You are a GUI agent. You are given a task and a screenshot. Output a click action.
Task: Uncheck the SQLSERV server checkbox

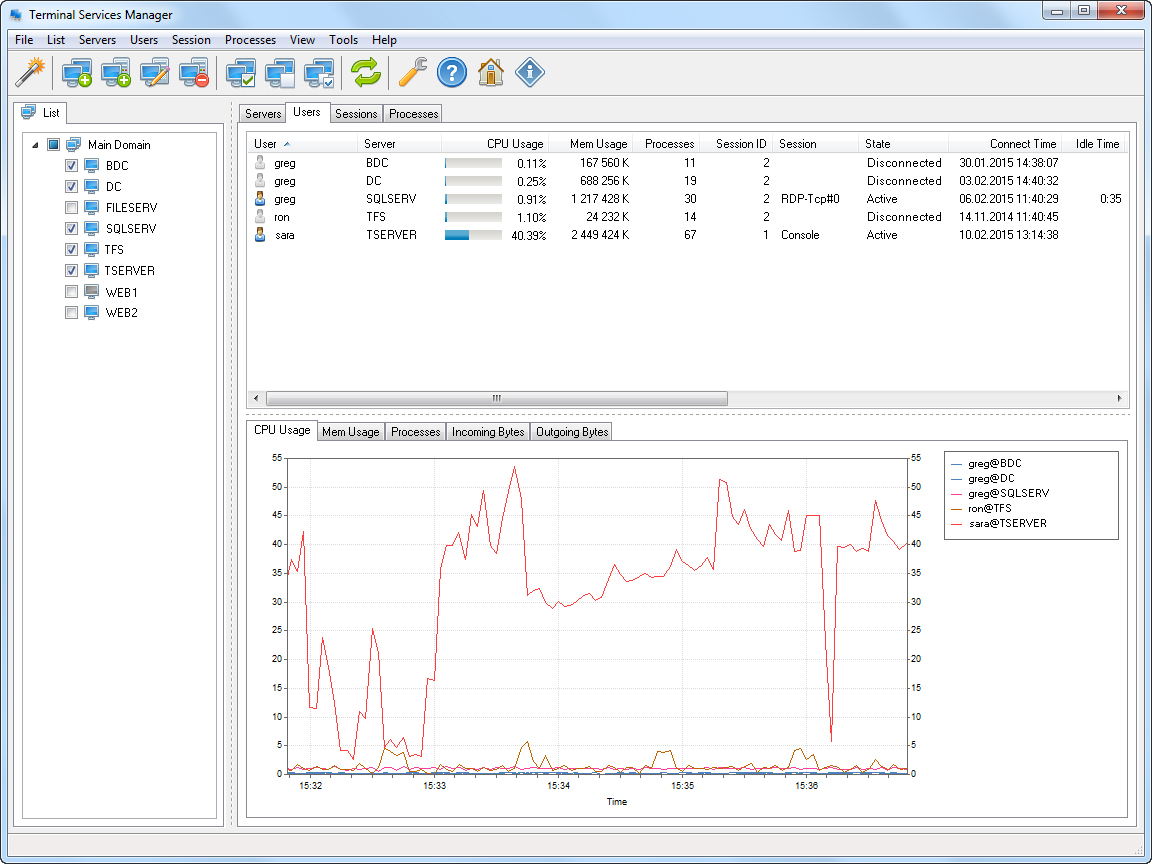point(71,229)
